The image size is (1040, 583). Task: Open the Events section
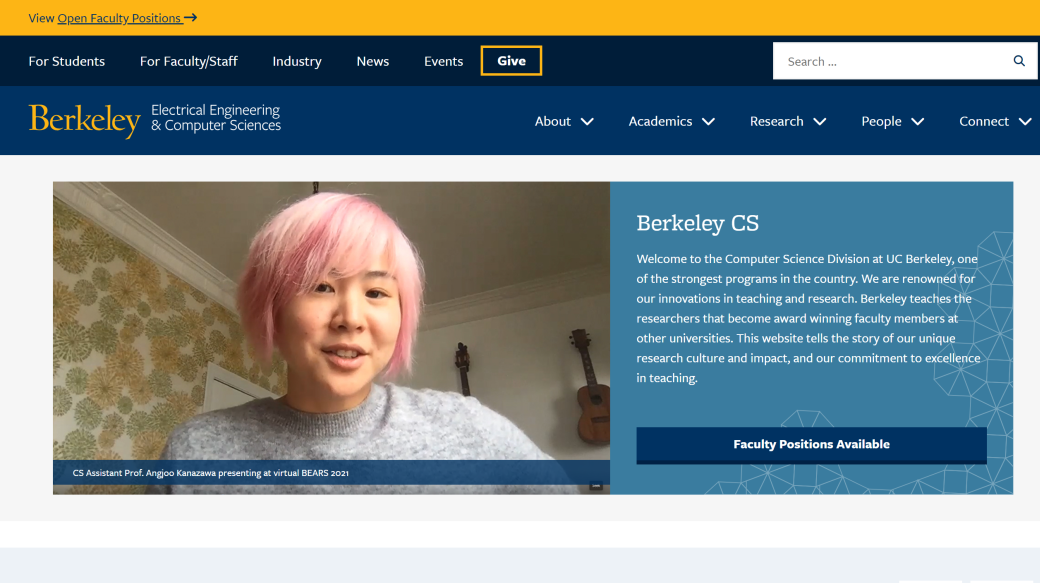(443, 61)
